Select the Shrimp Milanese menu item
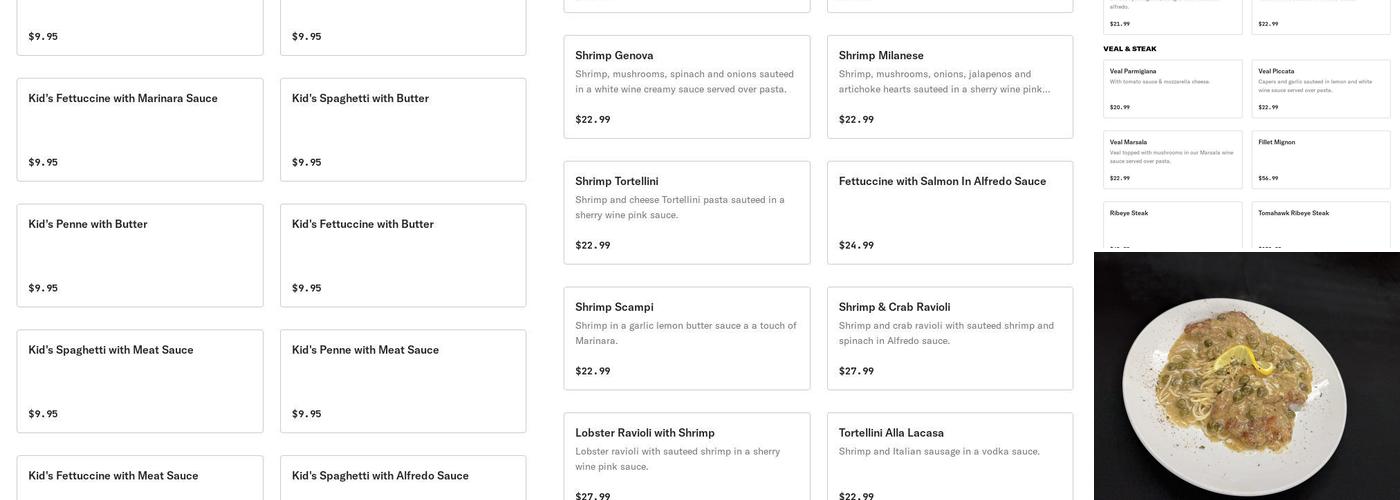Image resolution: width=1400 pixels, height=500 pixels. 950,87
